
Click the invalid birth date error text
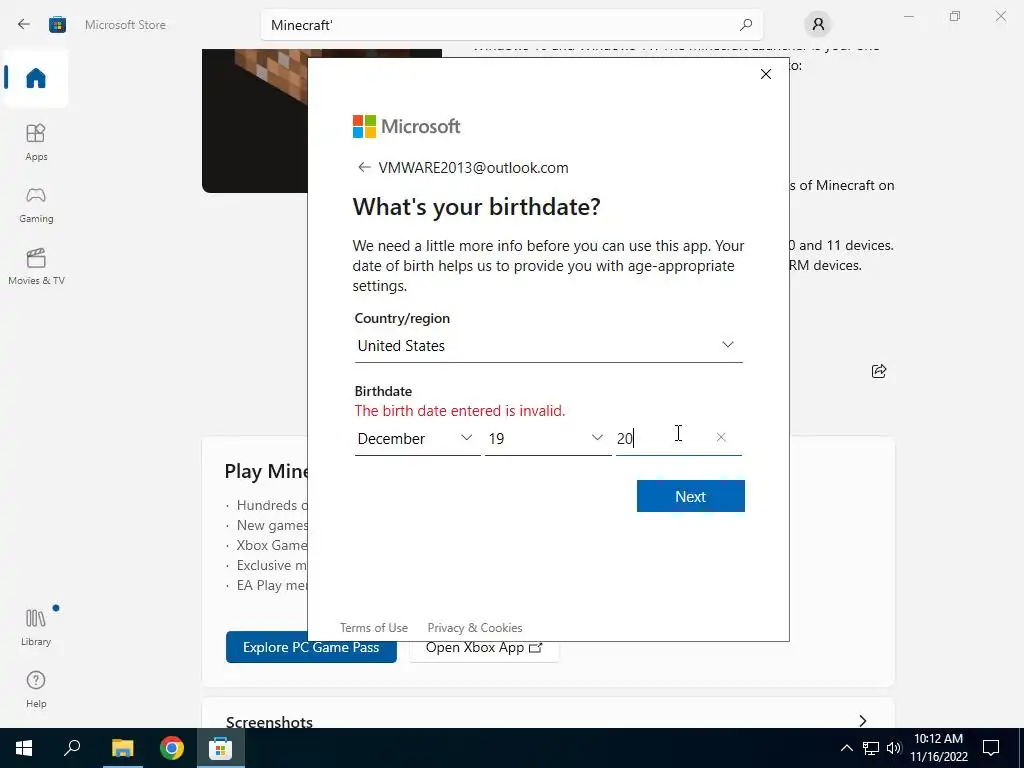coord(460,411)
